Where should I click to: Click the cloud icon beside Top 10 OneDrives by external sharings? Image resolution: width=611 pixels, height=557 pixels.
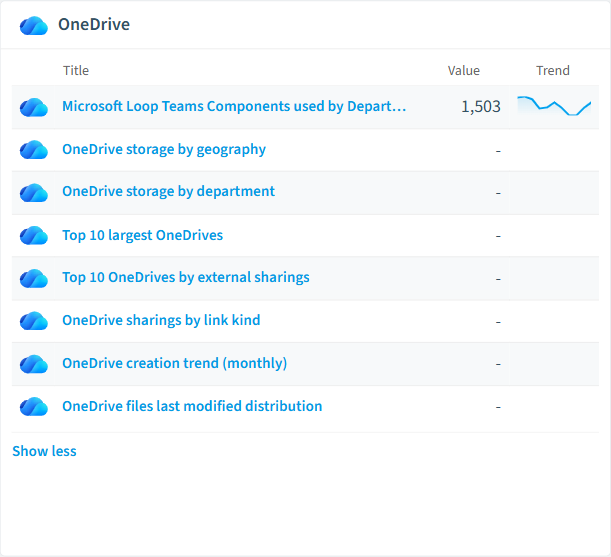(x=34, y=278)
